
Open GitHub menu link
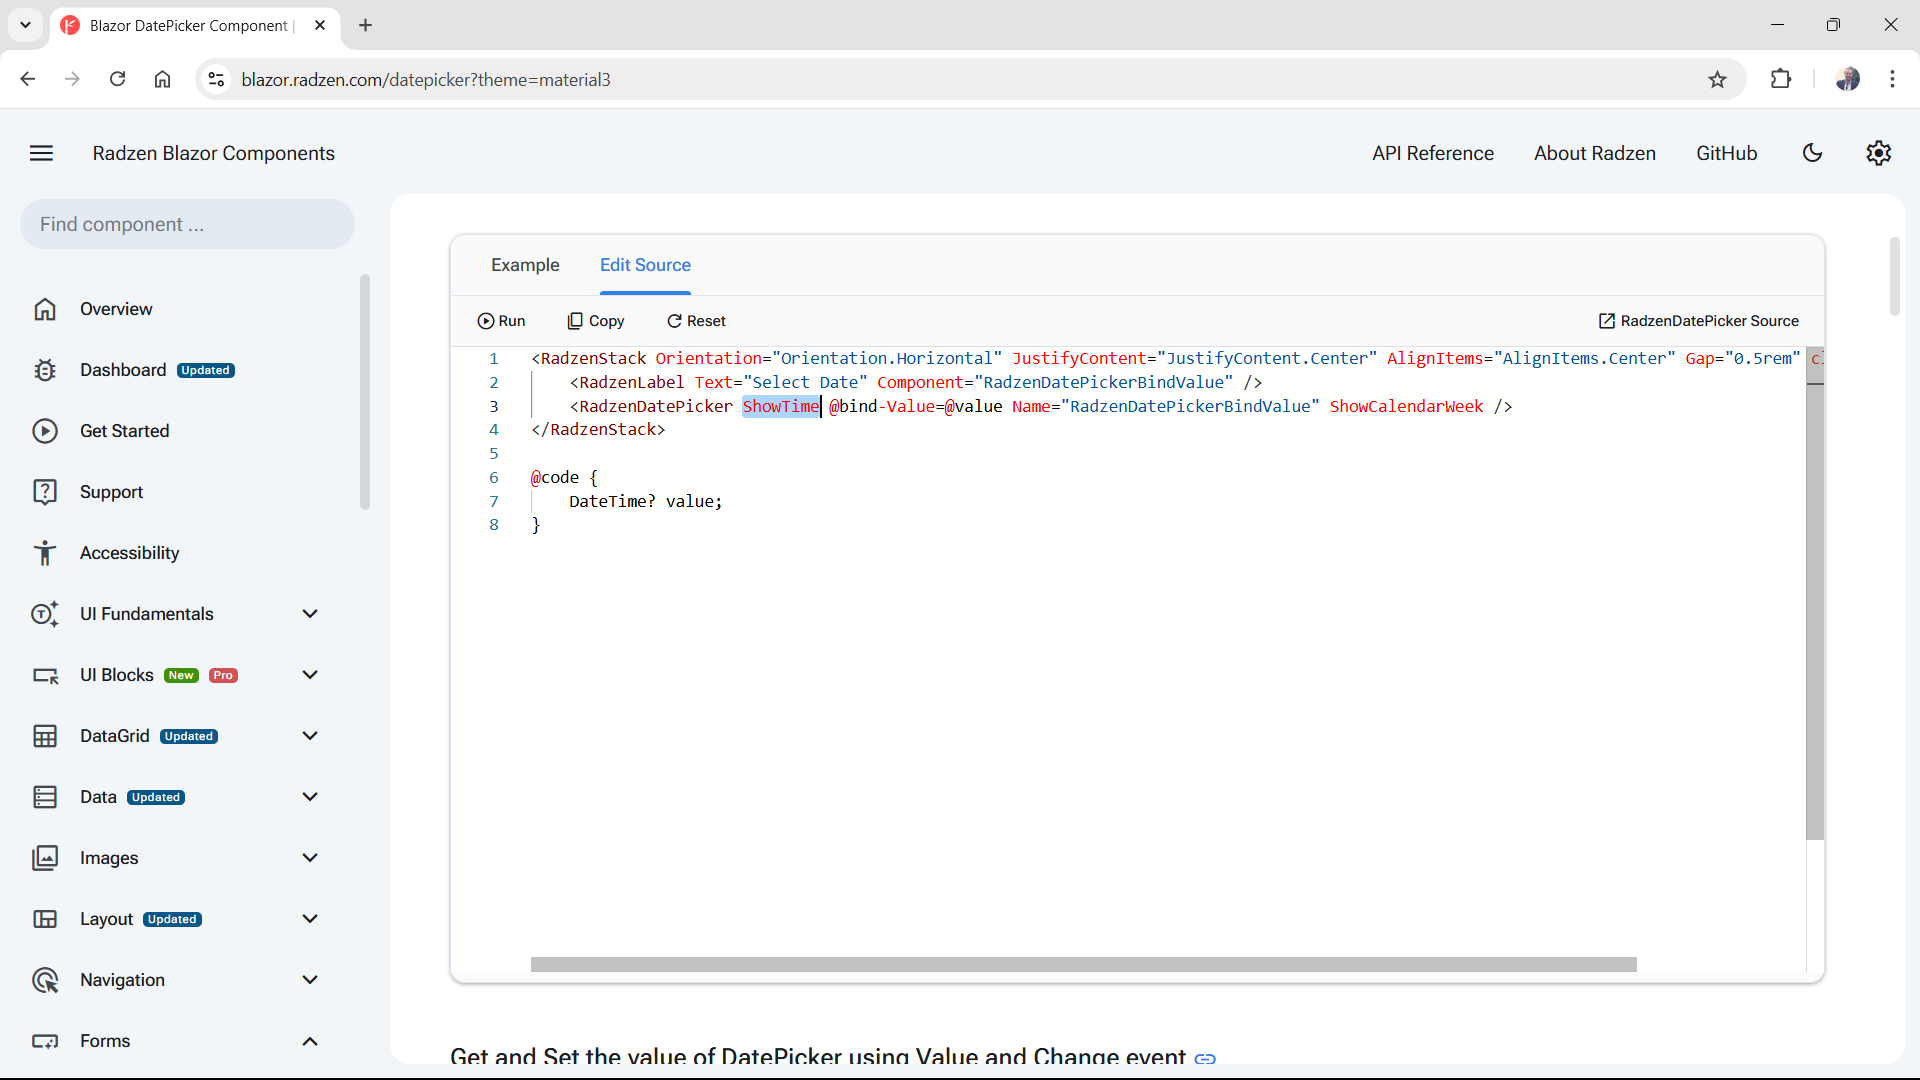tap(1726, 153)
